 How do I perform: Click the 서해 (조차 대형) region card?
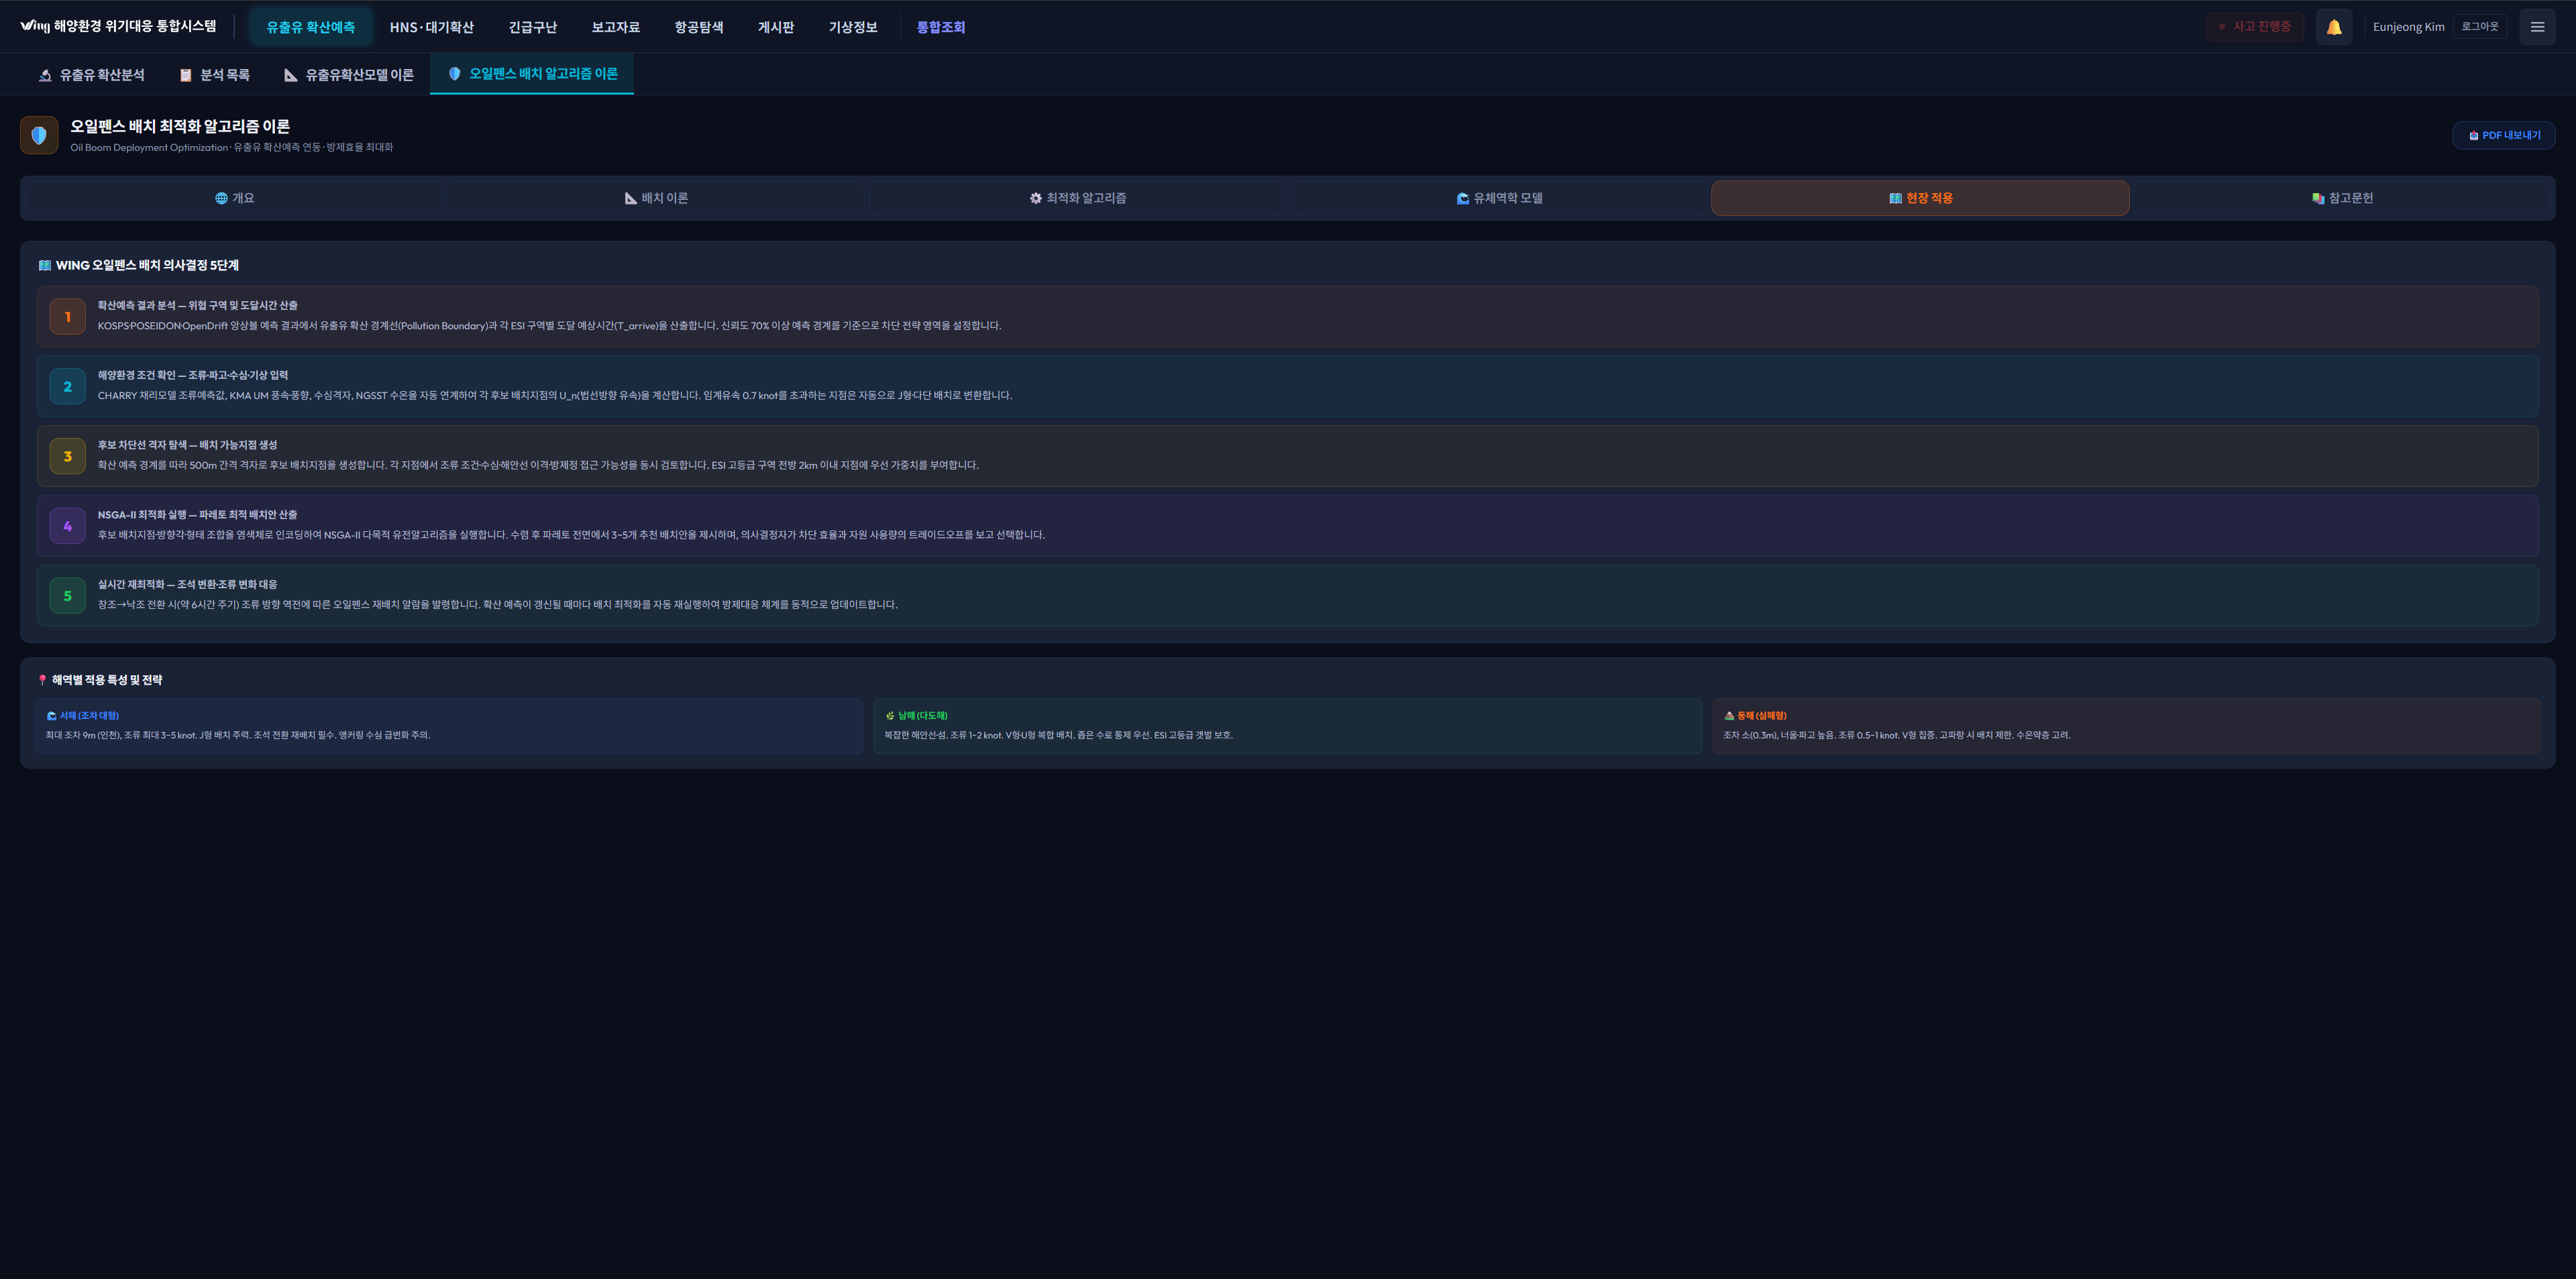448,725
